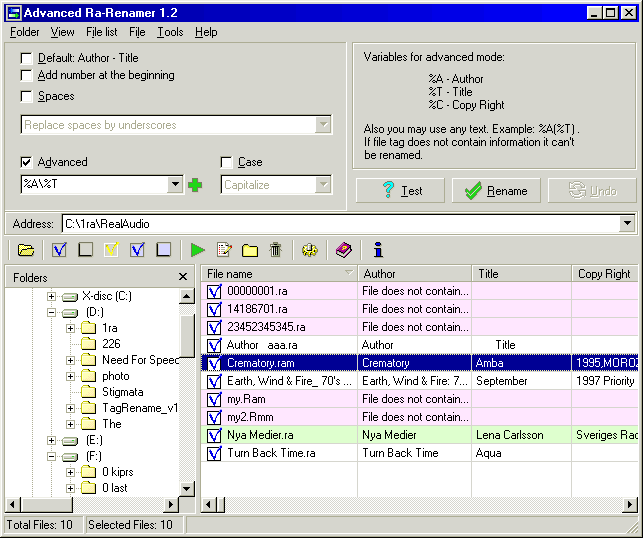Open the File list menu
Image resolution: width=643 pixels, height=538 pixels.
point(101,32)
